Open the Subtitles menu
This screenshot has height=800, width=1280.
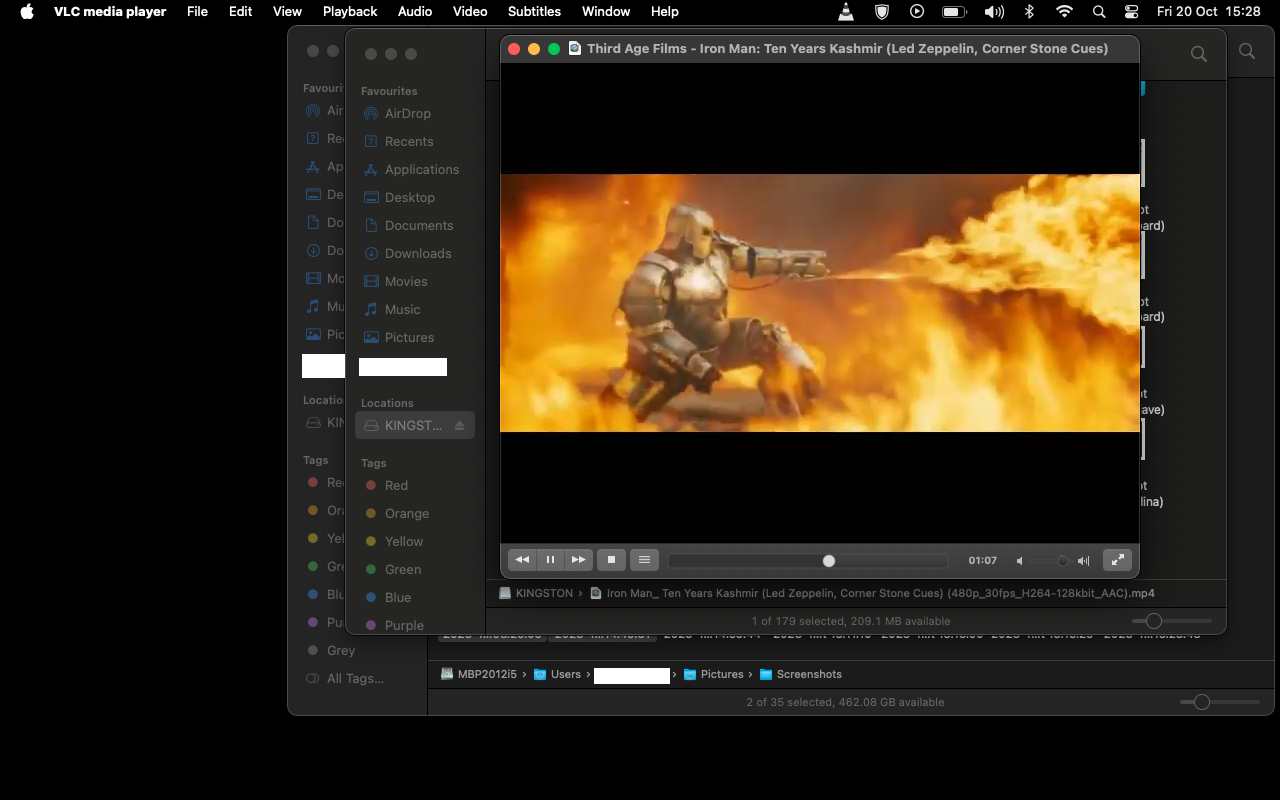pos(534,12)
